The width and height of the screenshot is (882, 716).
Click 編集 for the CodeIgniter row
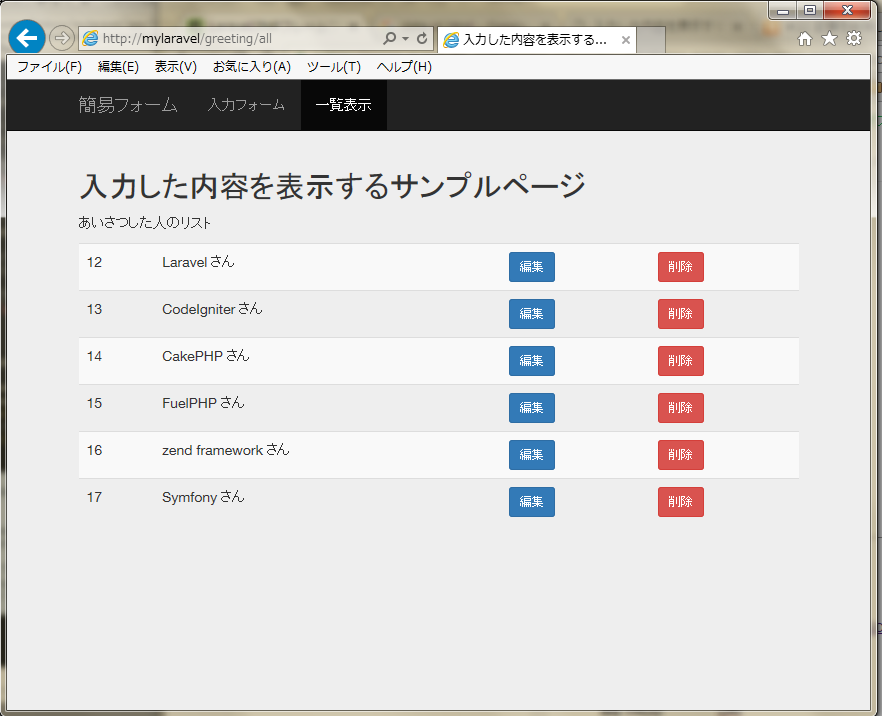pos(531,314)
